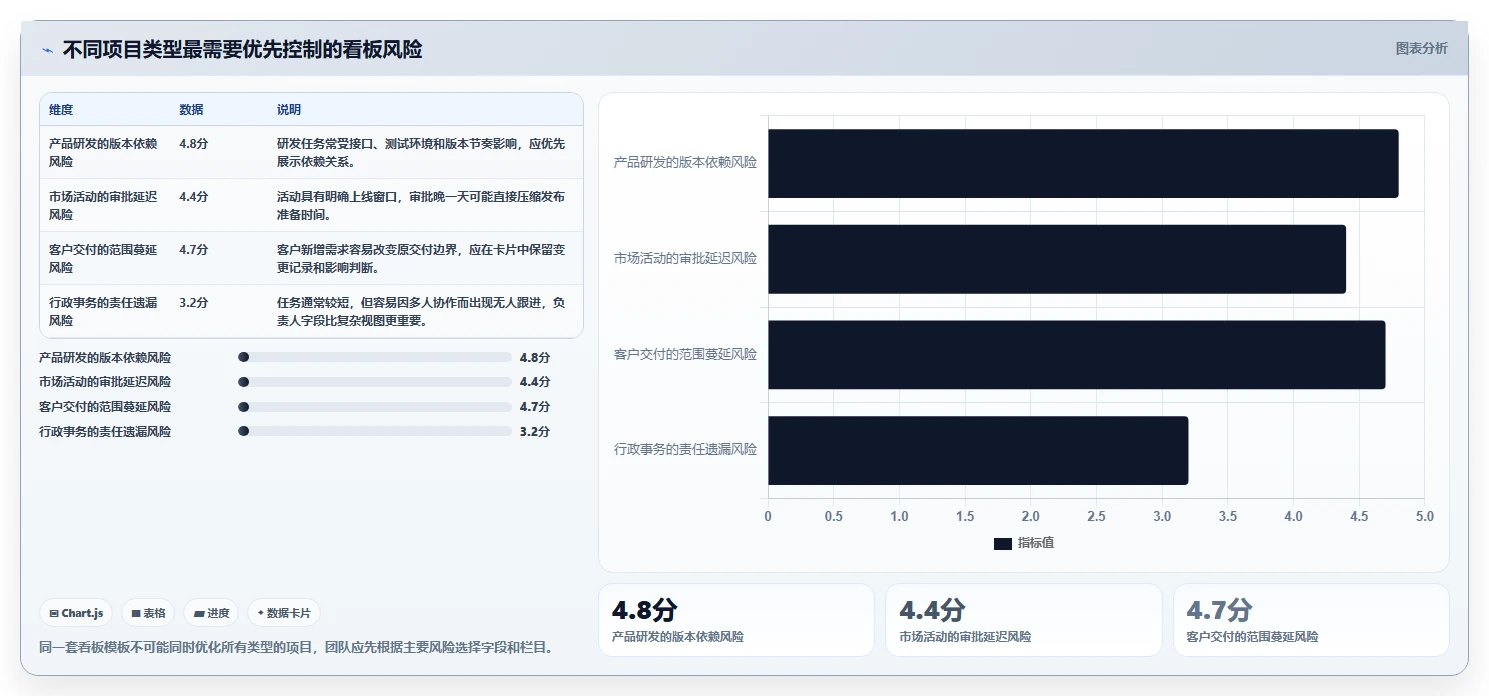Screen dimensions: 1489x696
Task: Click the 0.5 tick on the x-axis
Action: click(833, 517)
